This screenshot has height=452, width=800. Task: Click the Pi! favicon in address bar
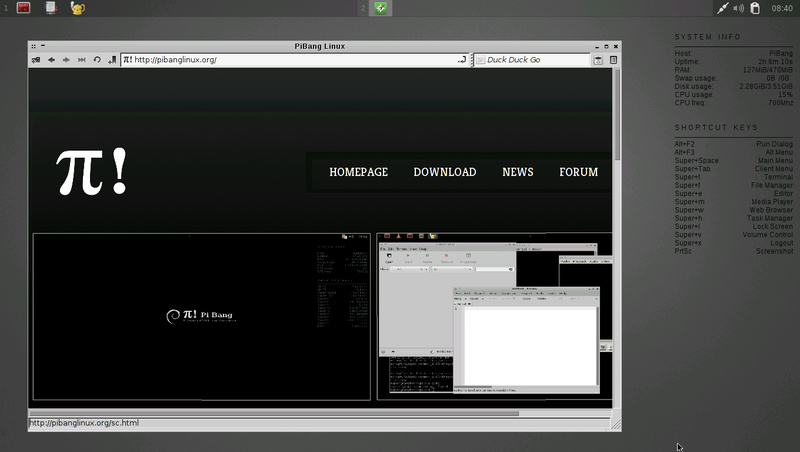click(x=128, y=60)
